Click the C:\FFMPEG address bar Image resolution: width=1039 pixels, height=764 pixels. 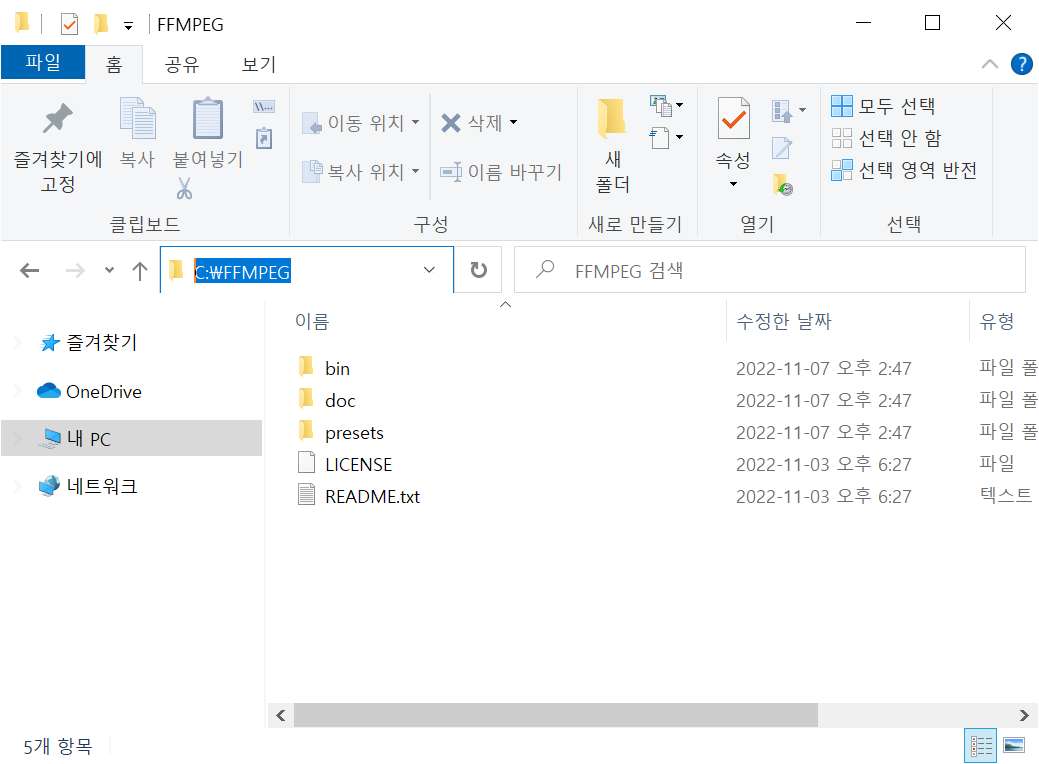(x=307, y=270)
